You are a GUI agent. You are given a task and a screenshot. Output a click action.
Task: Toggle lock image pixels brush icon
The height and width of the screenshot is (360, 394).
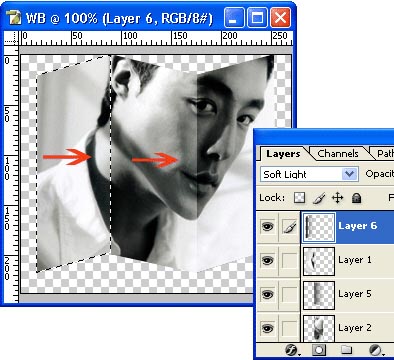click(x=319, y=198)
